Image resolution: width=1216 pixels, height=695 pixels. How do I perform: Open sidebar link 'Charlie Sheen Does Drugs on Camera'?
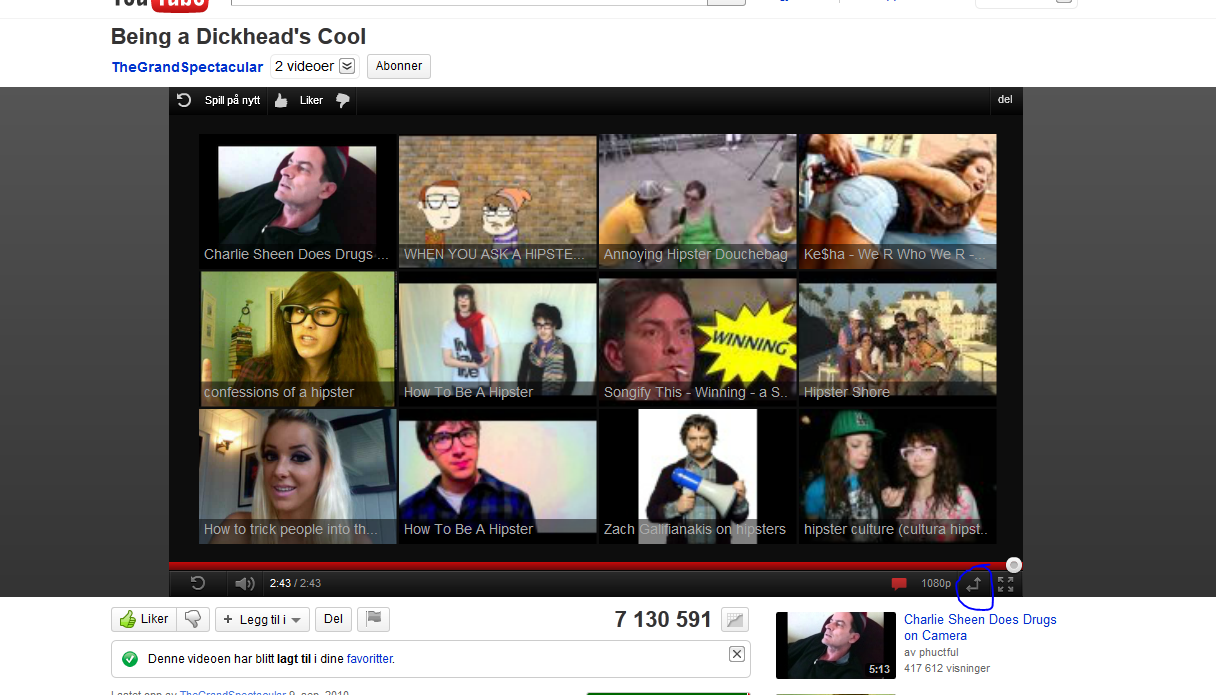point(980,627)
